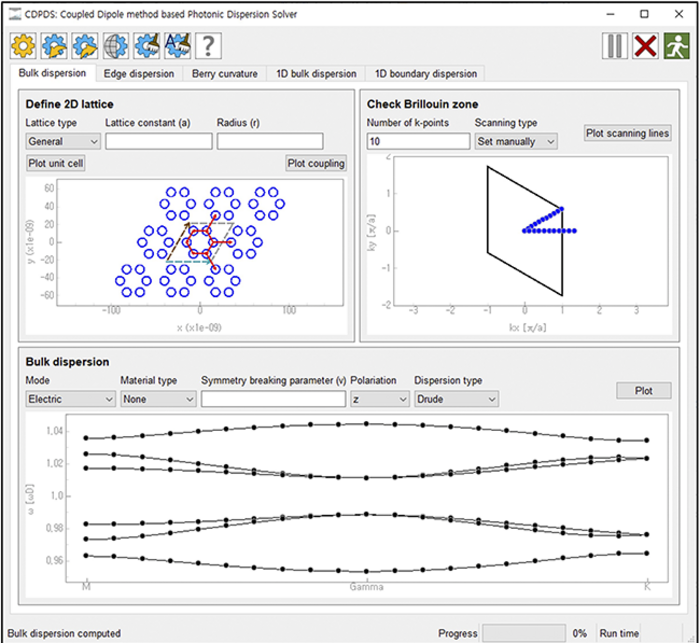700x643 pixels.
Task: Expand the Material type dropdown
Action: click(158, 399)
